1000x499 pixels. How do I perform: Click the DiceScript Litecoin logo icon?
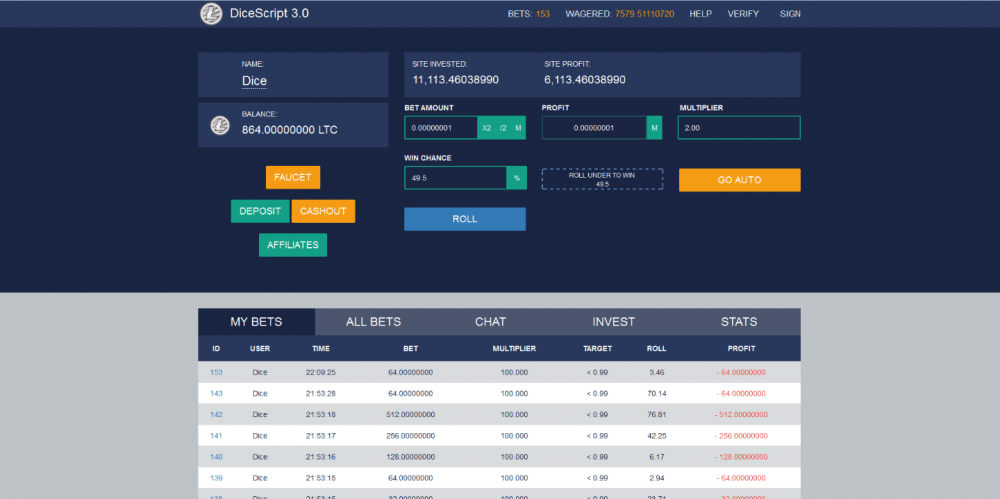pyautogui.click(x=211, y=13)
